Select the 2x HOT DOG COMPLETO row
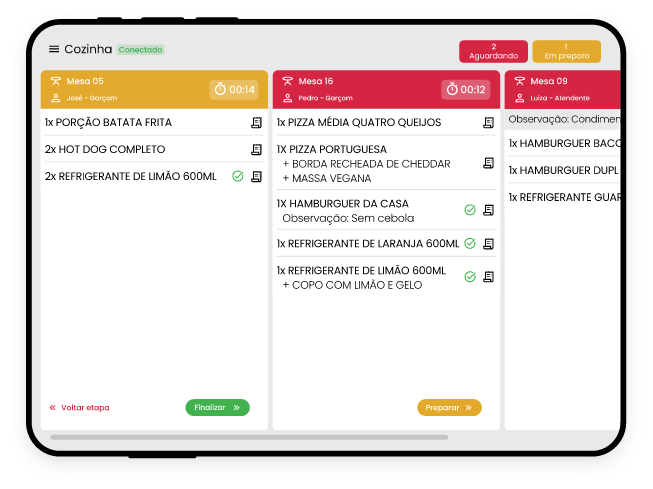653x489 pixels. [154, 149]
